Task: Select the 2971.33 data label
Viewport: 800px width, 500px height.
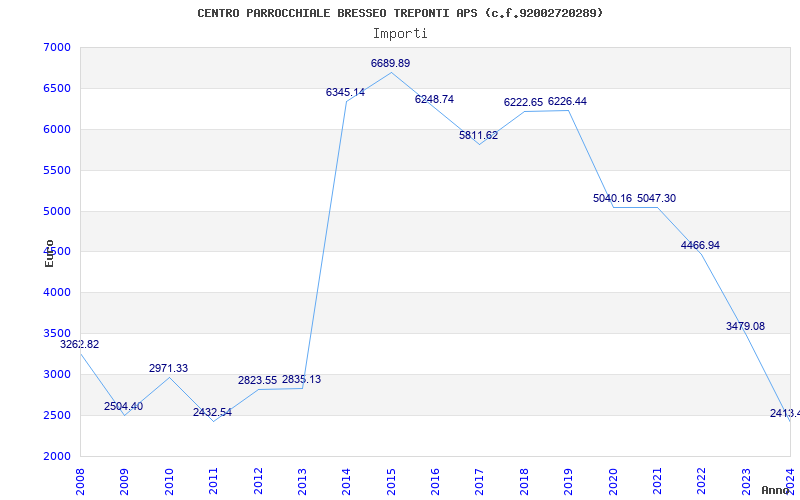Action: point(168,368)
